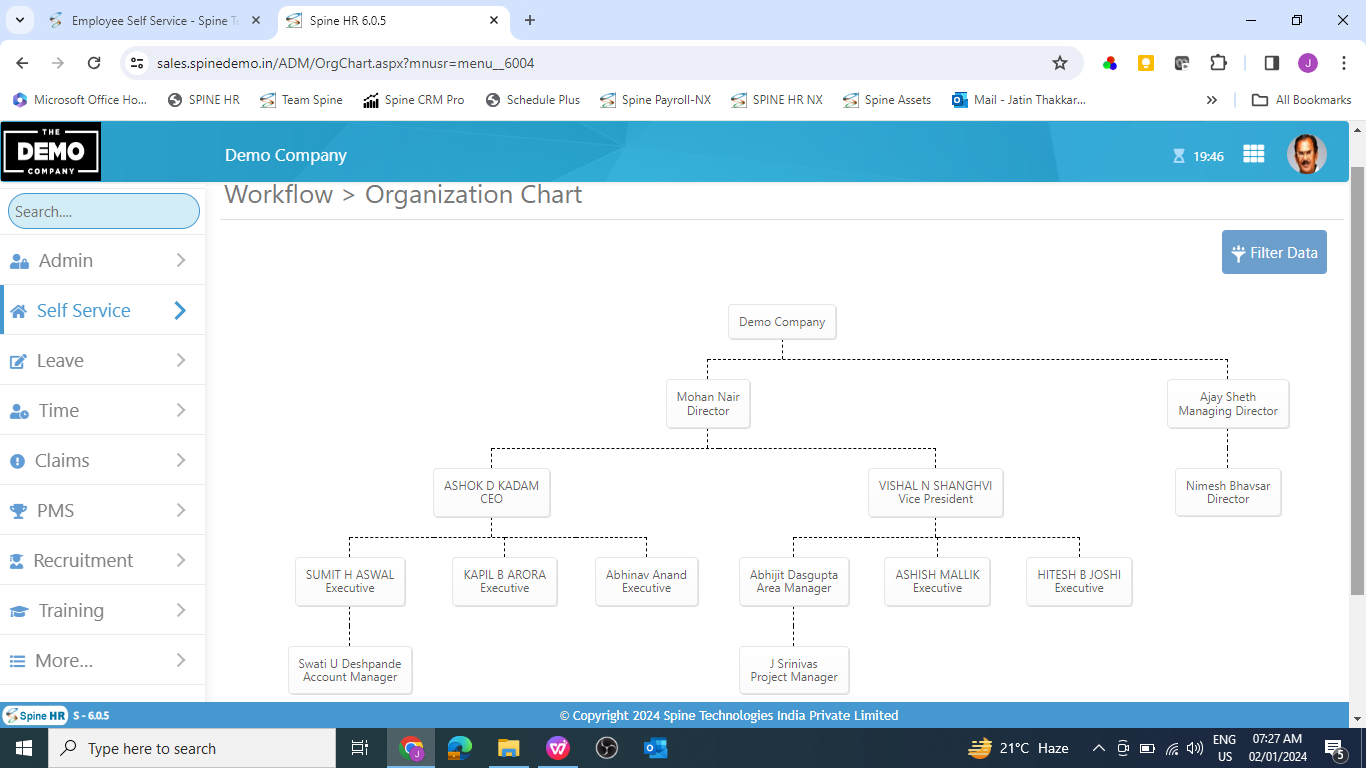The width and height of the screenshot is (1366, 768).
Task: Show more bookmarks chevron
Action: (x=1212, y=100)
